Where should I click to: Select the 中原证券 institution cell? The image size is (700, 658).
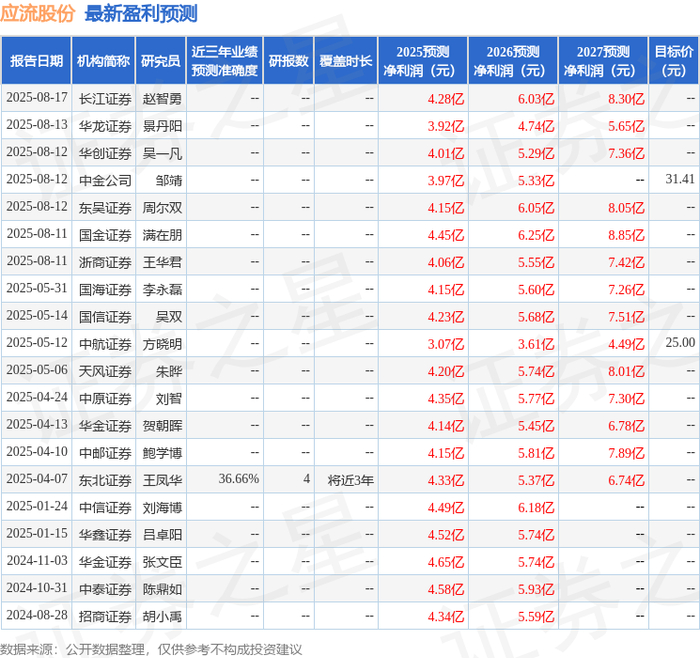pos(105,398)
